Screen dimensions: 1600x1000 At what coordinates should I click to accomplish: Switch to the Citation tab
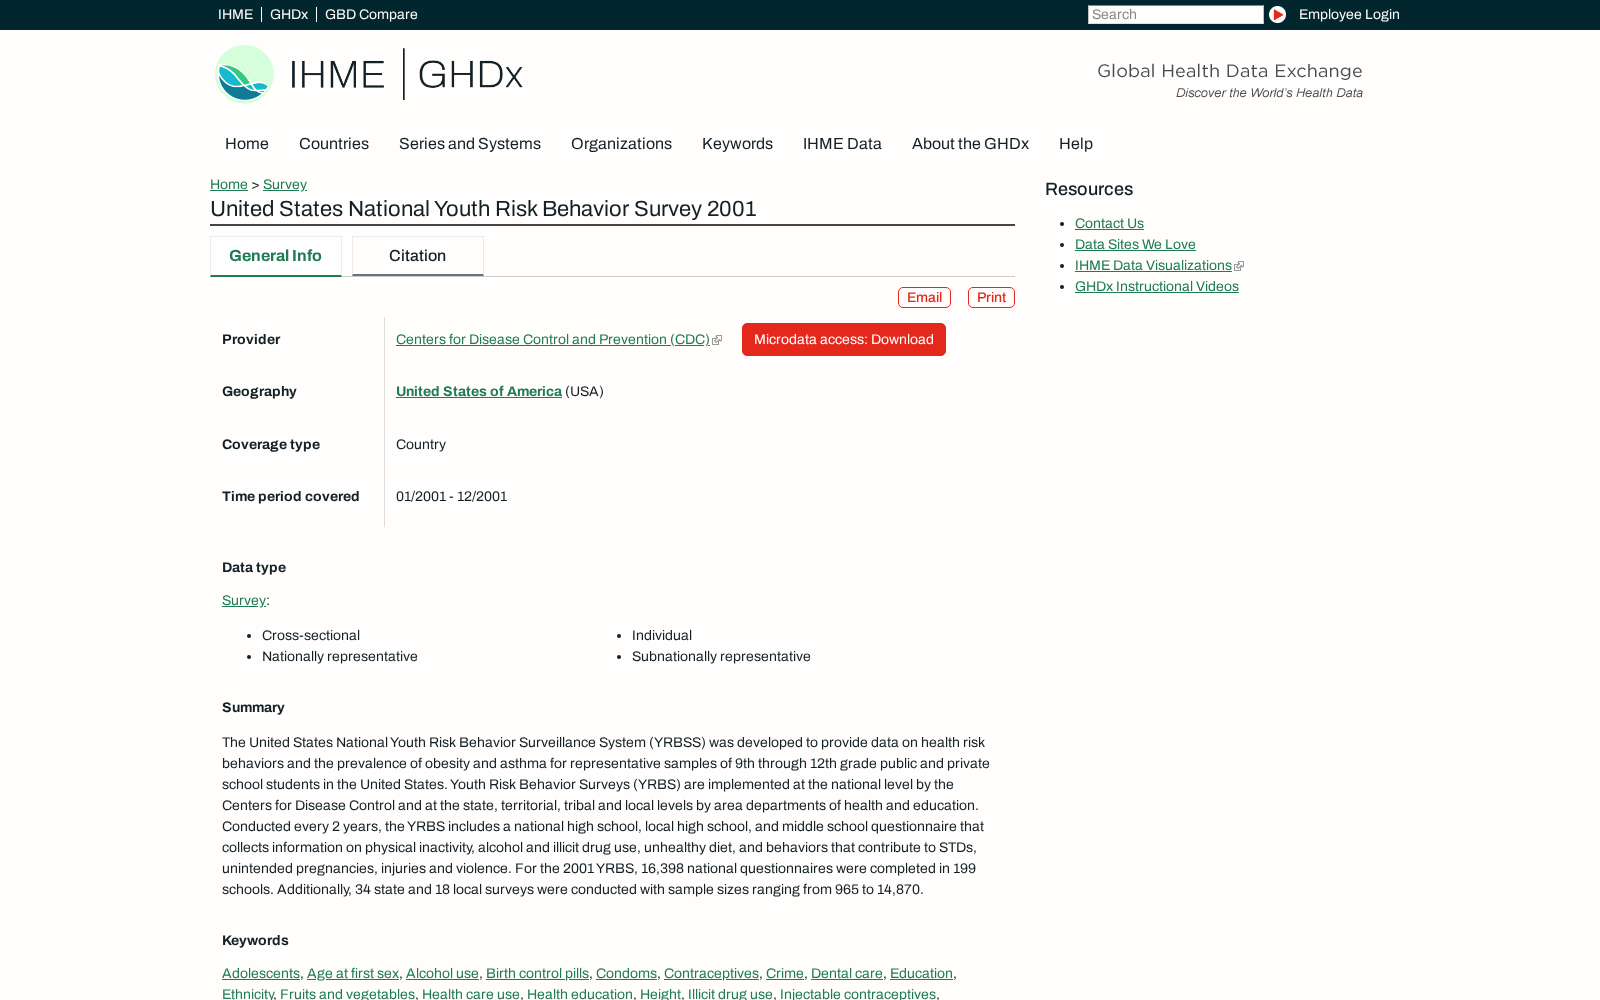pyautogui.click(x=418, y=256)
